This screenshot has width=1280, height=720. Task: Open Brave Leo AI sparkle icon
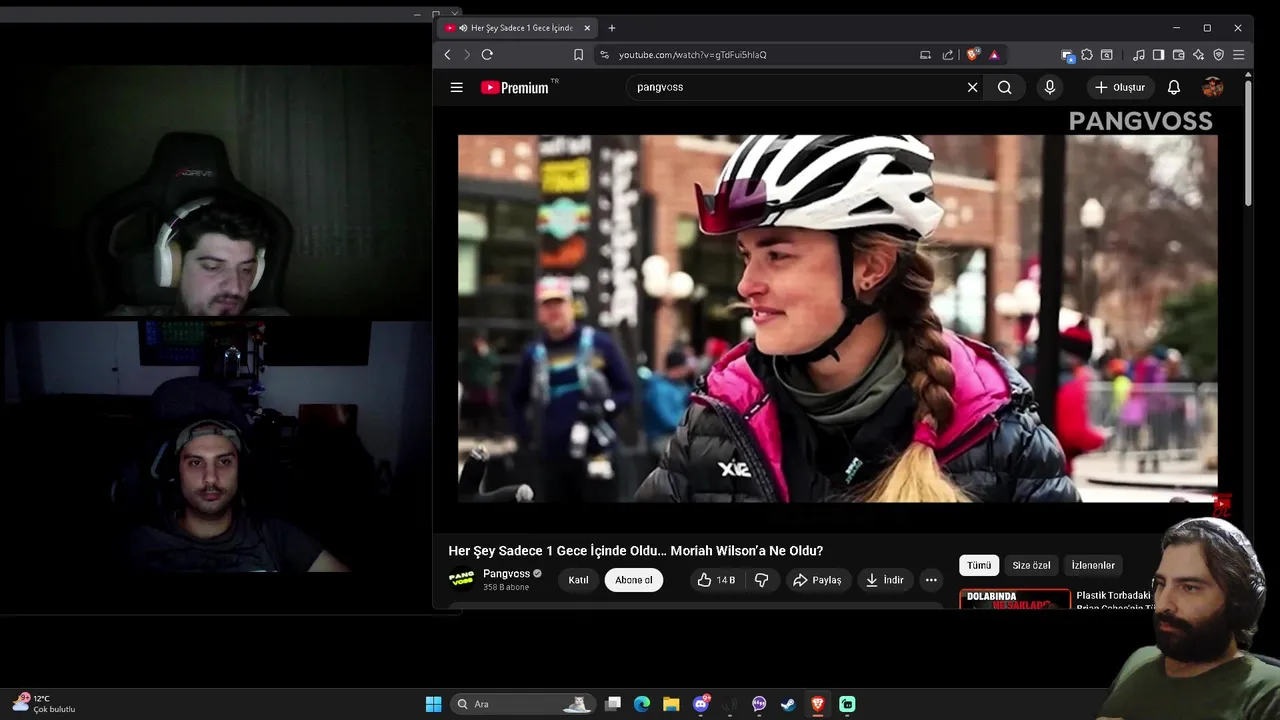pyautogui.click(x=1198, y=55)
